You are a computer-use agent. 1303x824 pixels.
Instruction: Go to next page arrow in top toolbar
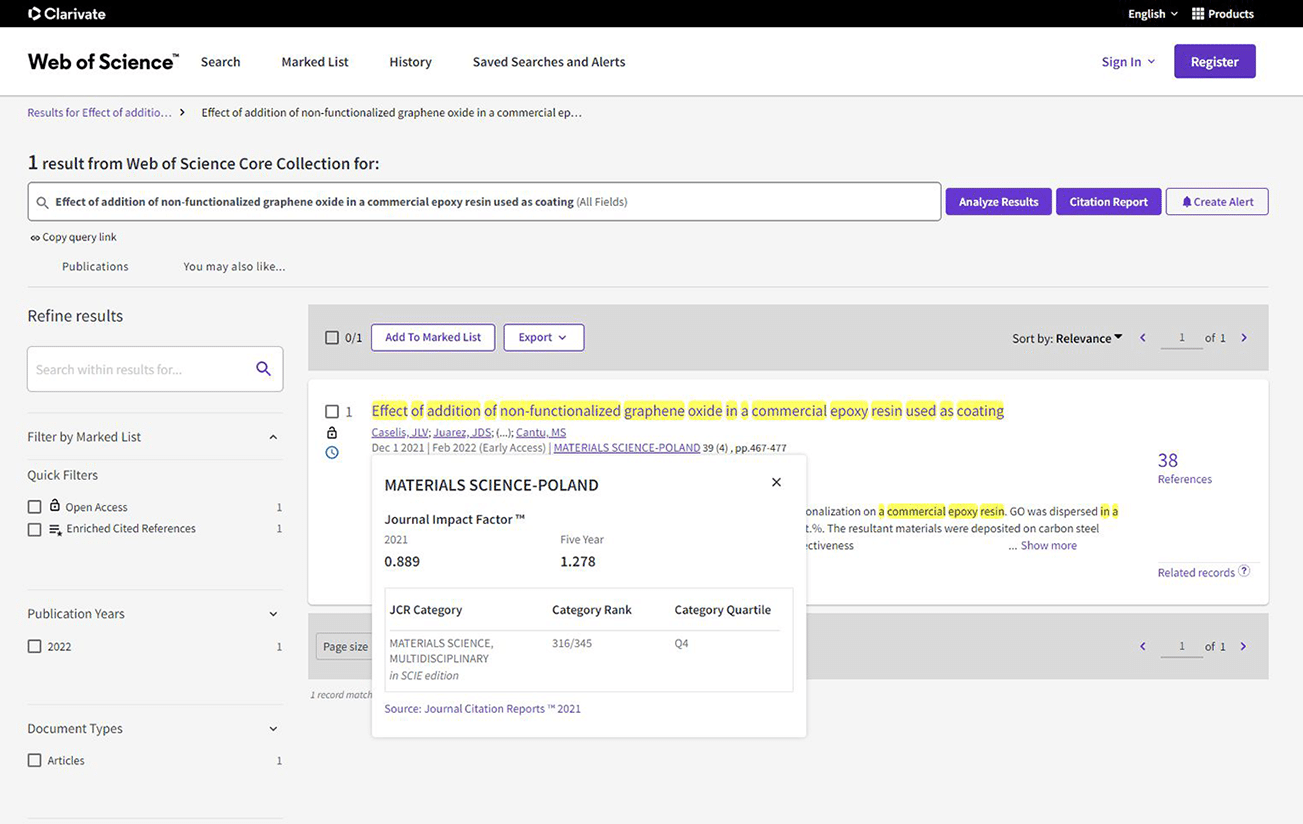(1244, 338)
